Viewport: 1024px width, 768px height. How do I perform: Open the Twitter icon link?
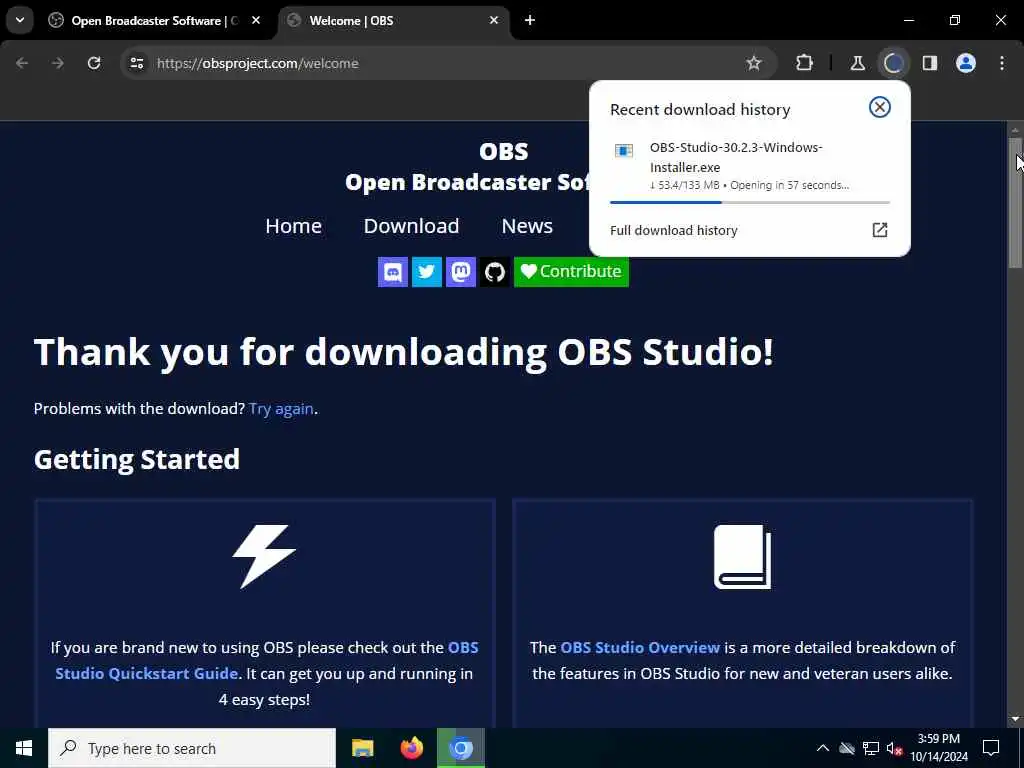pyautogui.click(x=426, y=272)
